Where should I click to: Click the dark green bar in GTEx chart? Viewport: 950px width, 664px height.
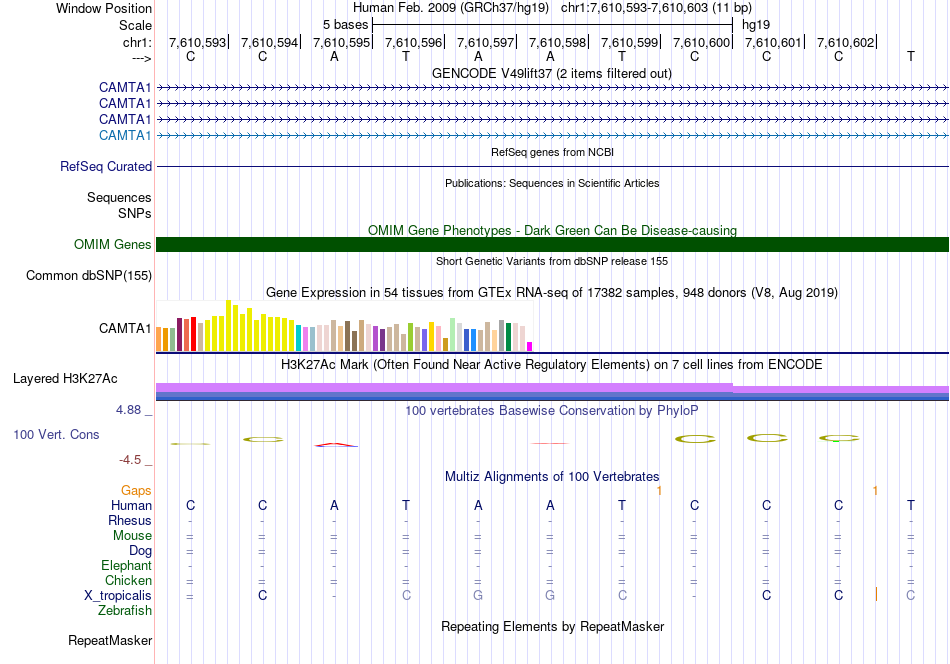(x=508, y=337)
